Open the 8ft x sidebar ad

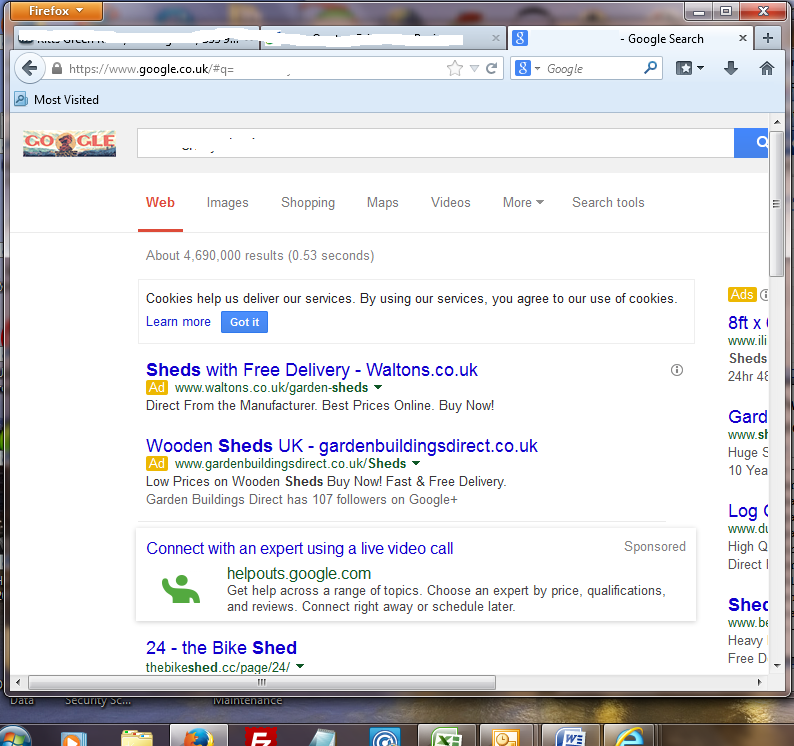point(748,323)
